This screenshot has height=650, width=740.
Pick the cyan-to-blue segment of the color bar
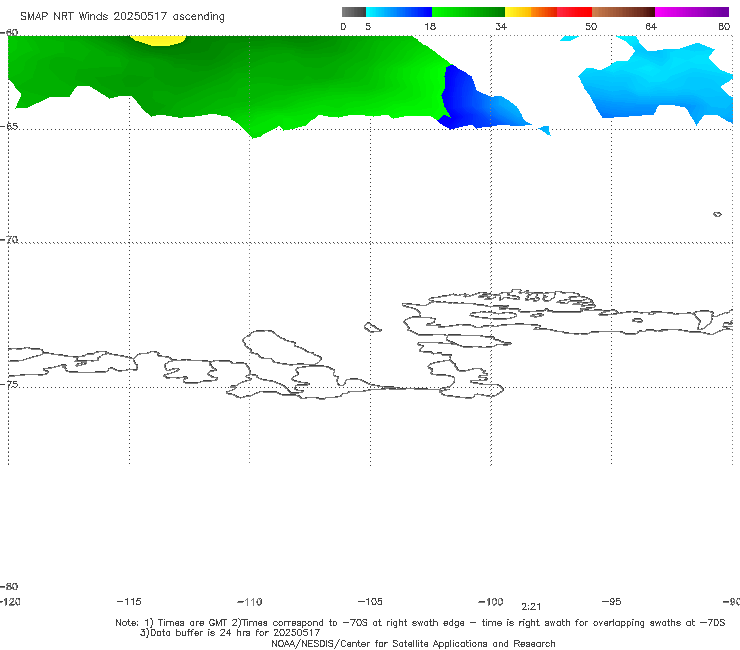tap(399, 12)
